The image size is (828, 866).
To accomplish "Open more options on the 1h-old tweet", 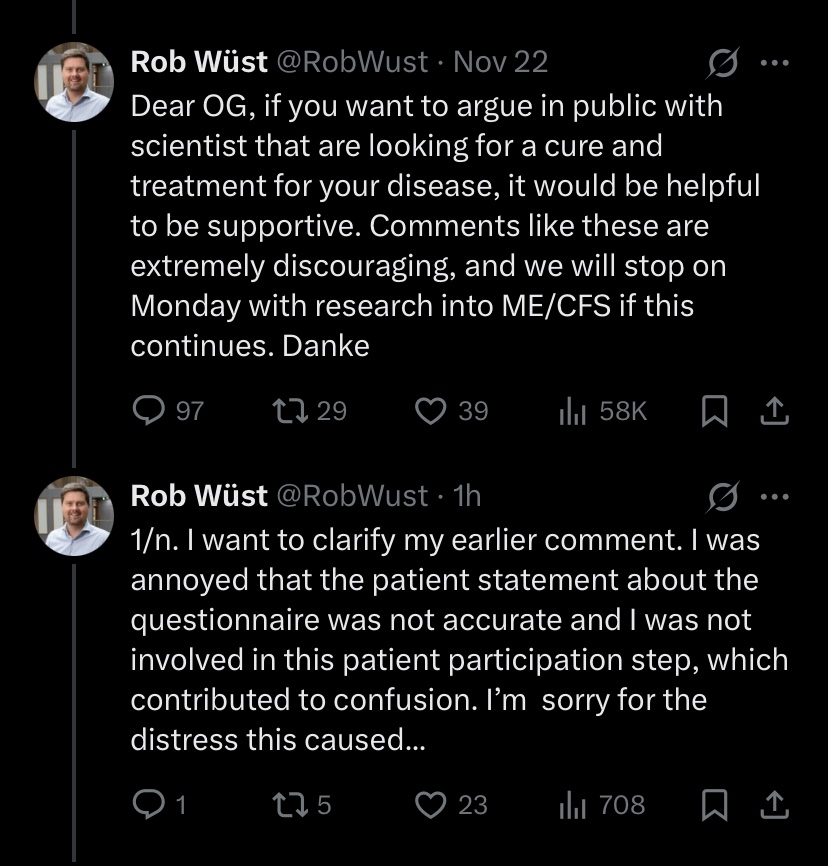I will (774, 497).
